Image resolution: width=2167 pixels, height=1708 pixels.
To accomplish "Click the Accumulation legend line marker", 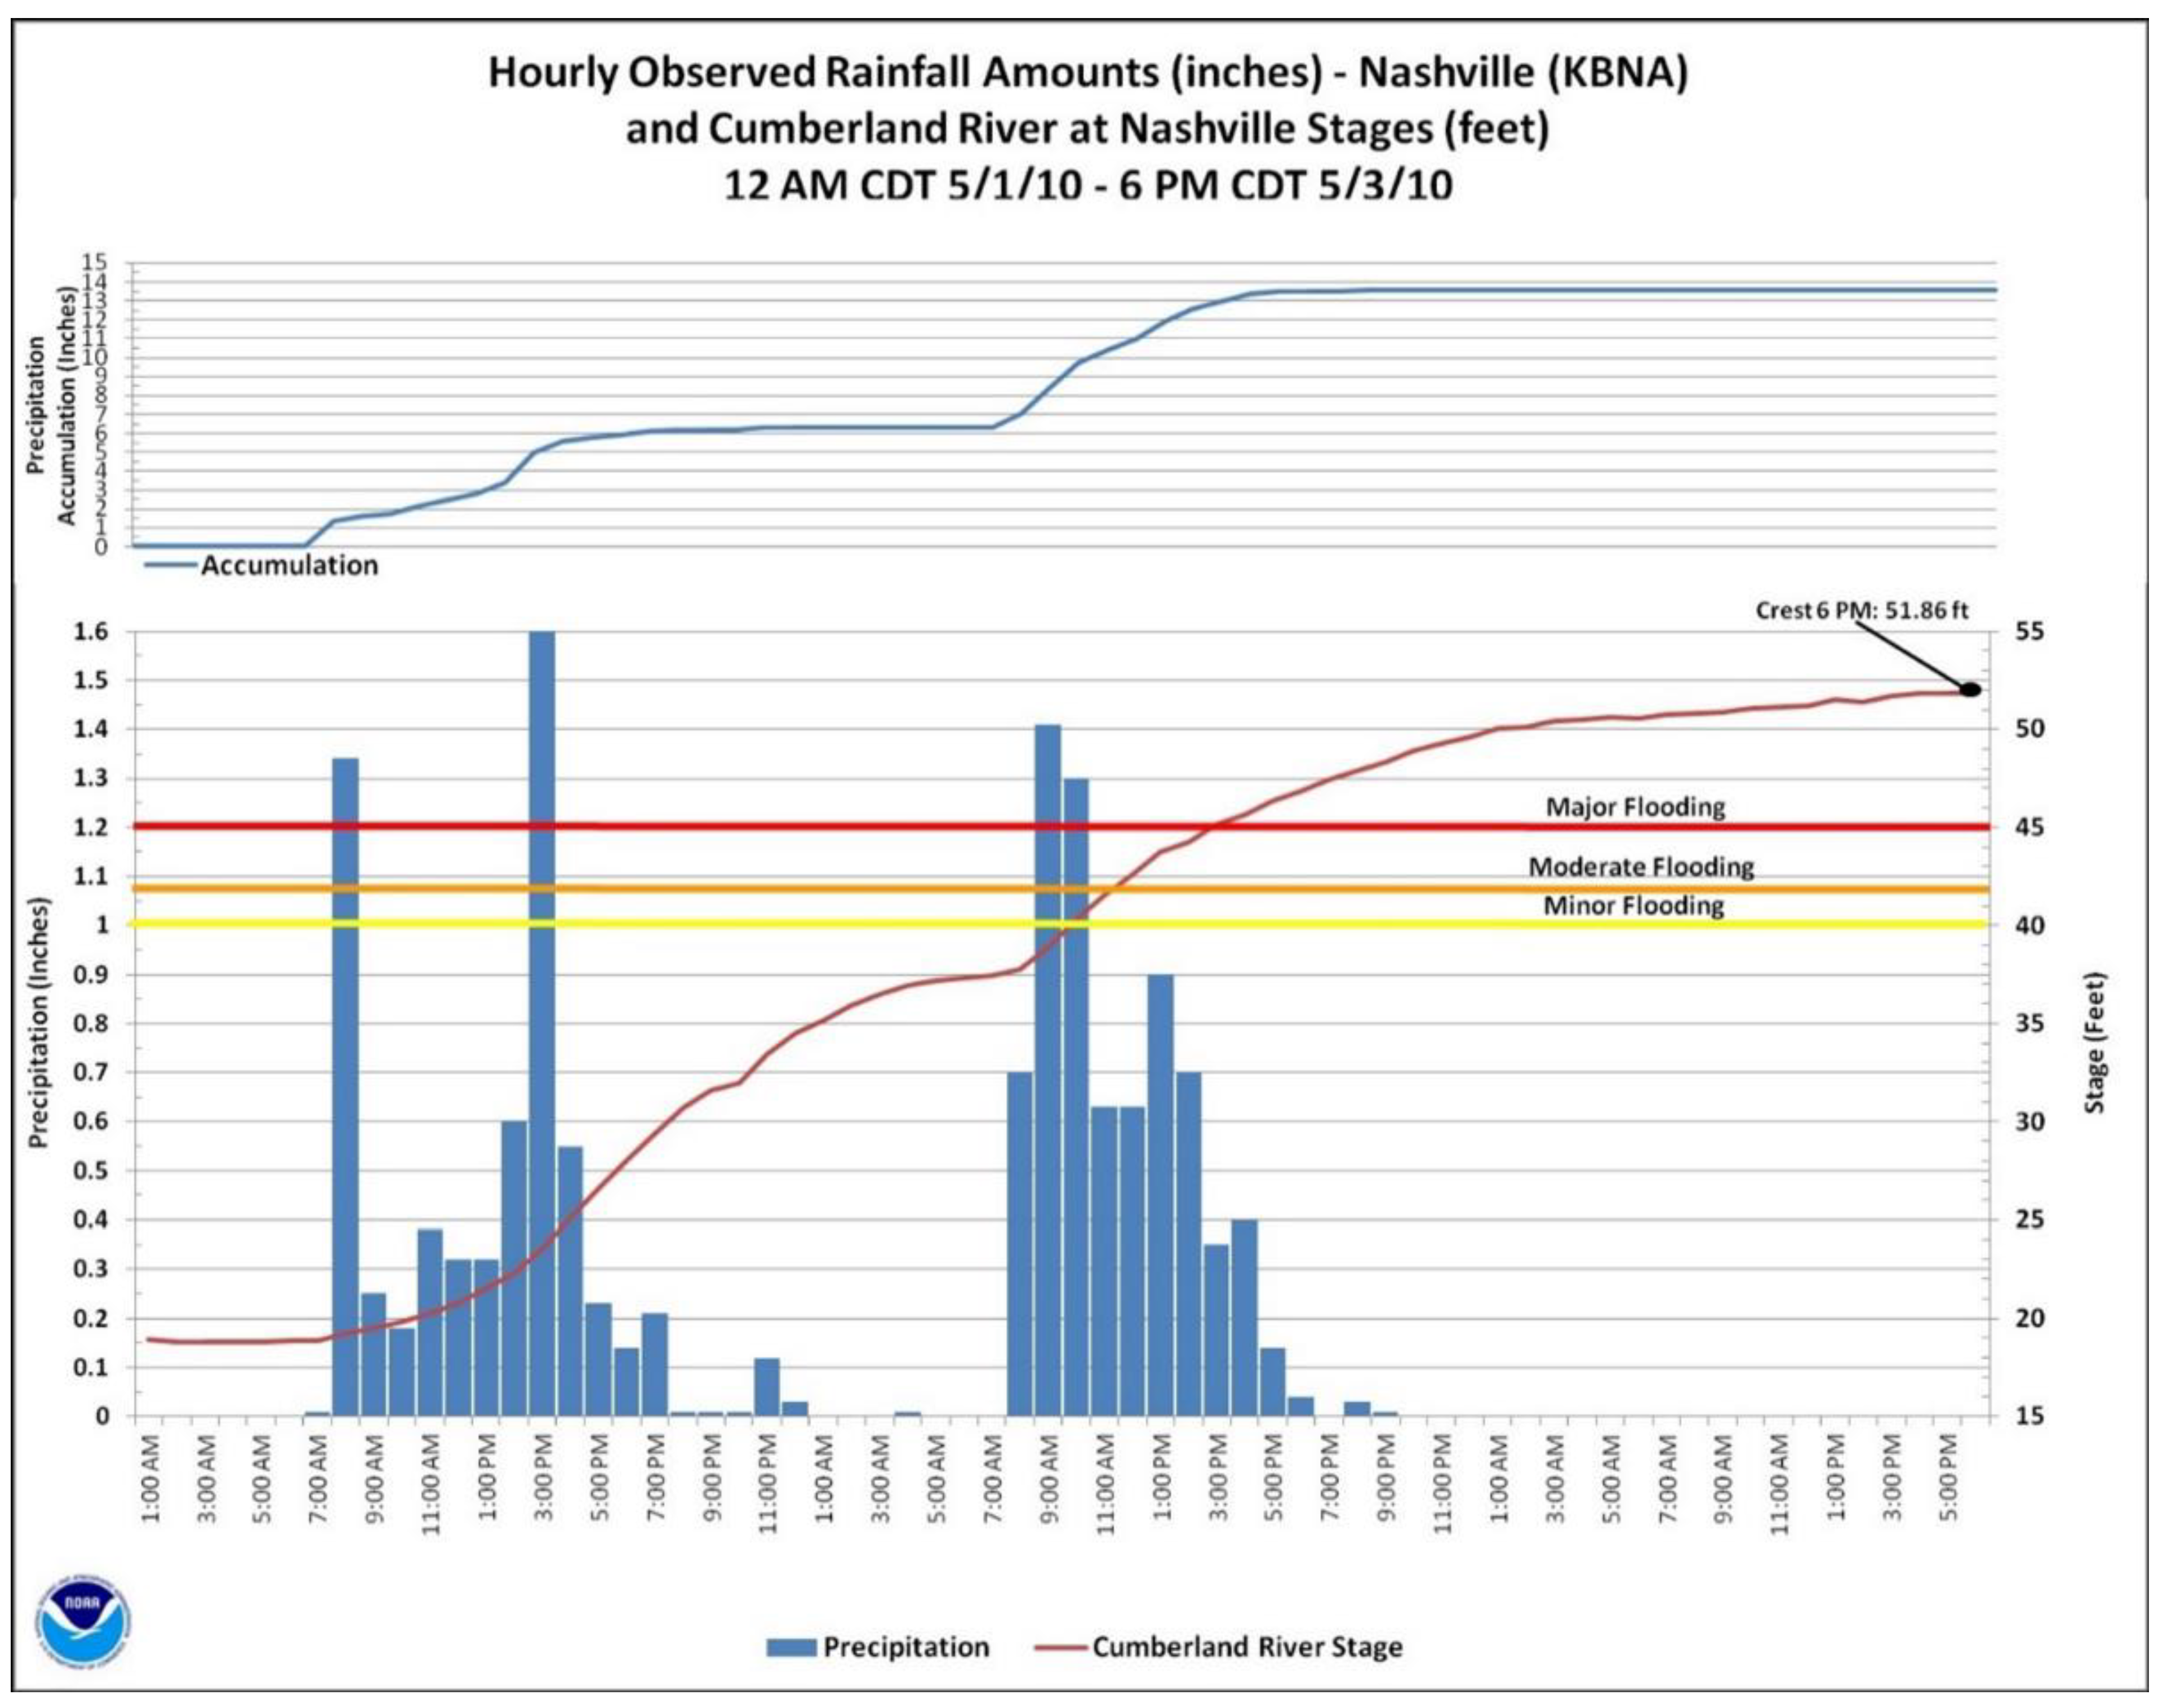I will [170, 565].
